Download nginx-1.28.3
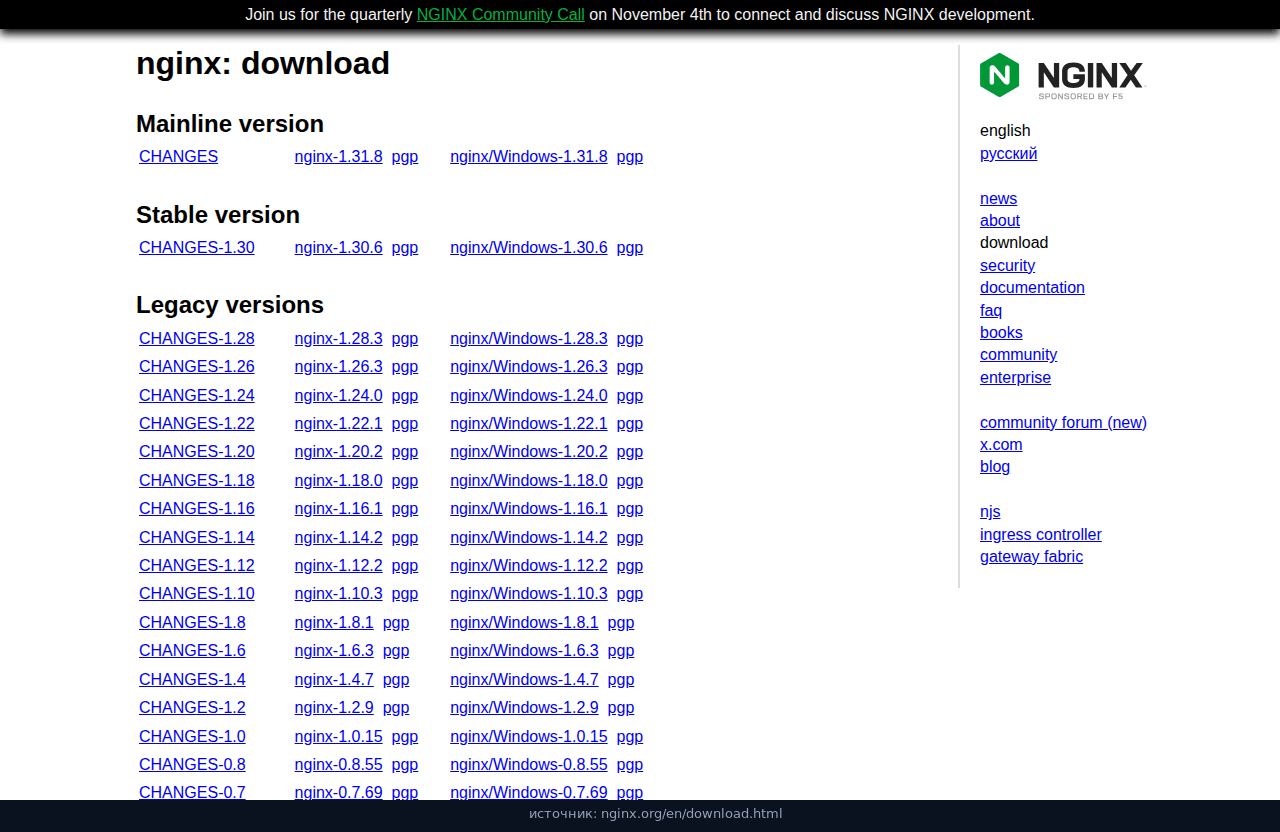The image size is (1280, 832). 338,338
